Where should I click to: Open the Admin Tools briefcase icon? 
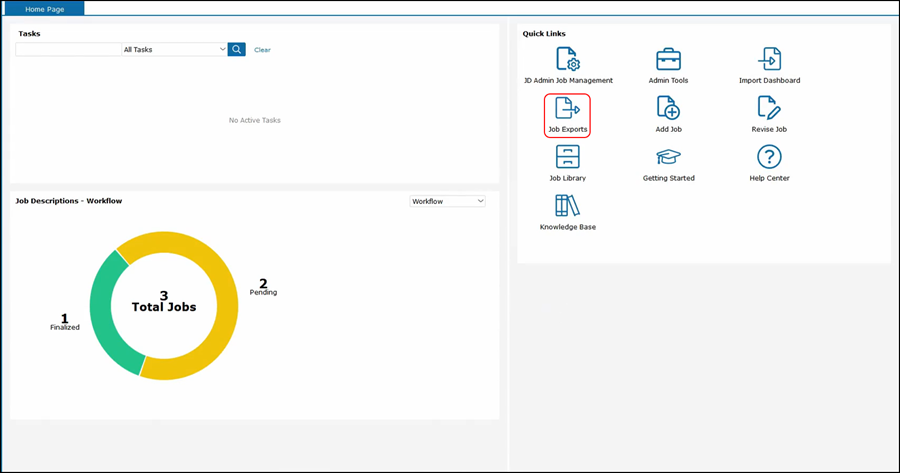coord(668,59)
